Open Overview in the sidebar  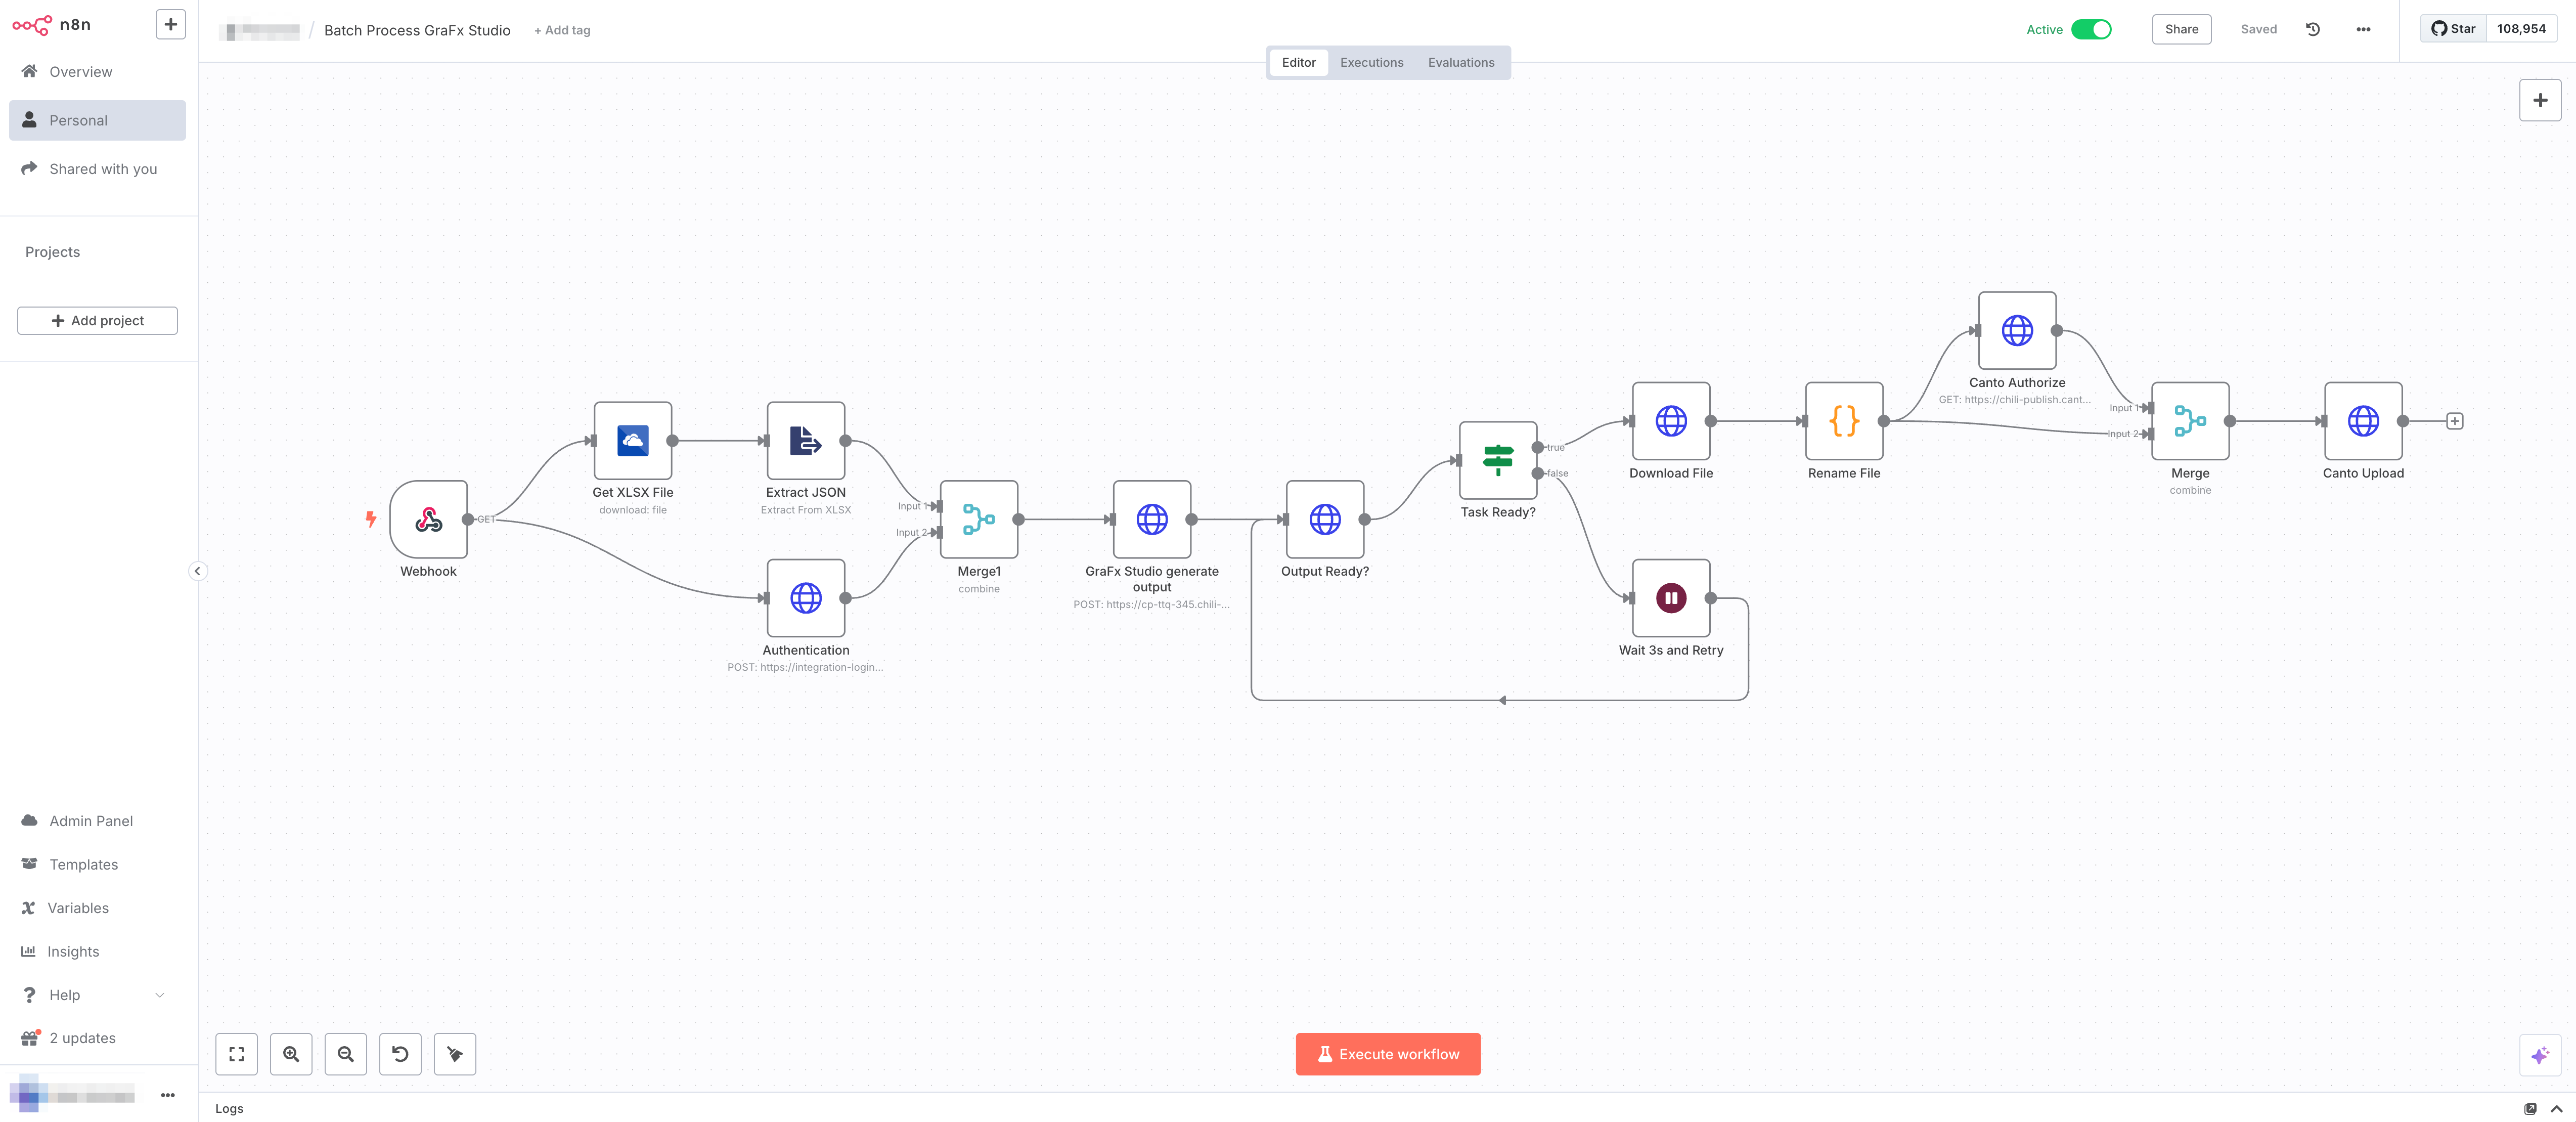[97, 71]
